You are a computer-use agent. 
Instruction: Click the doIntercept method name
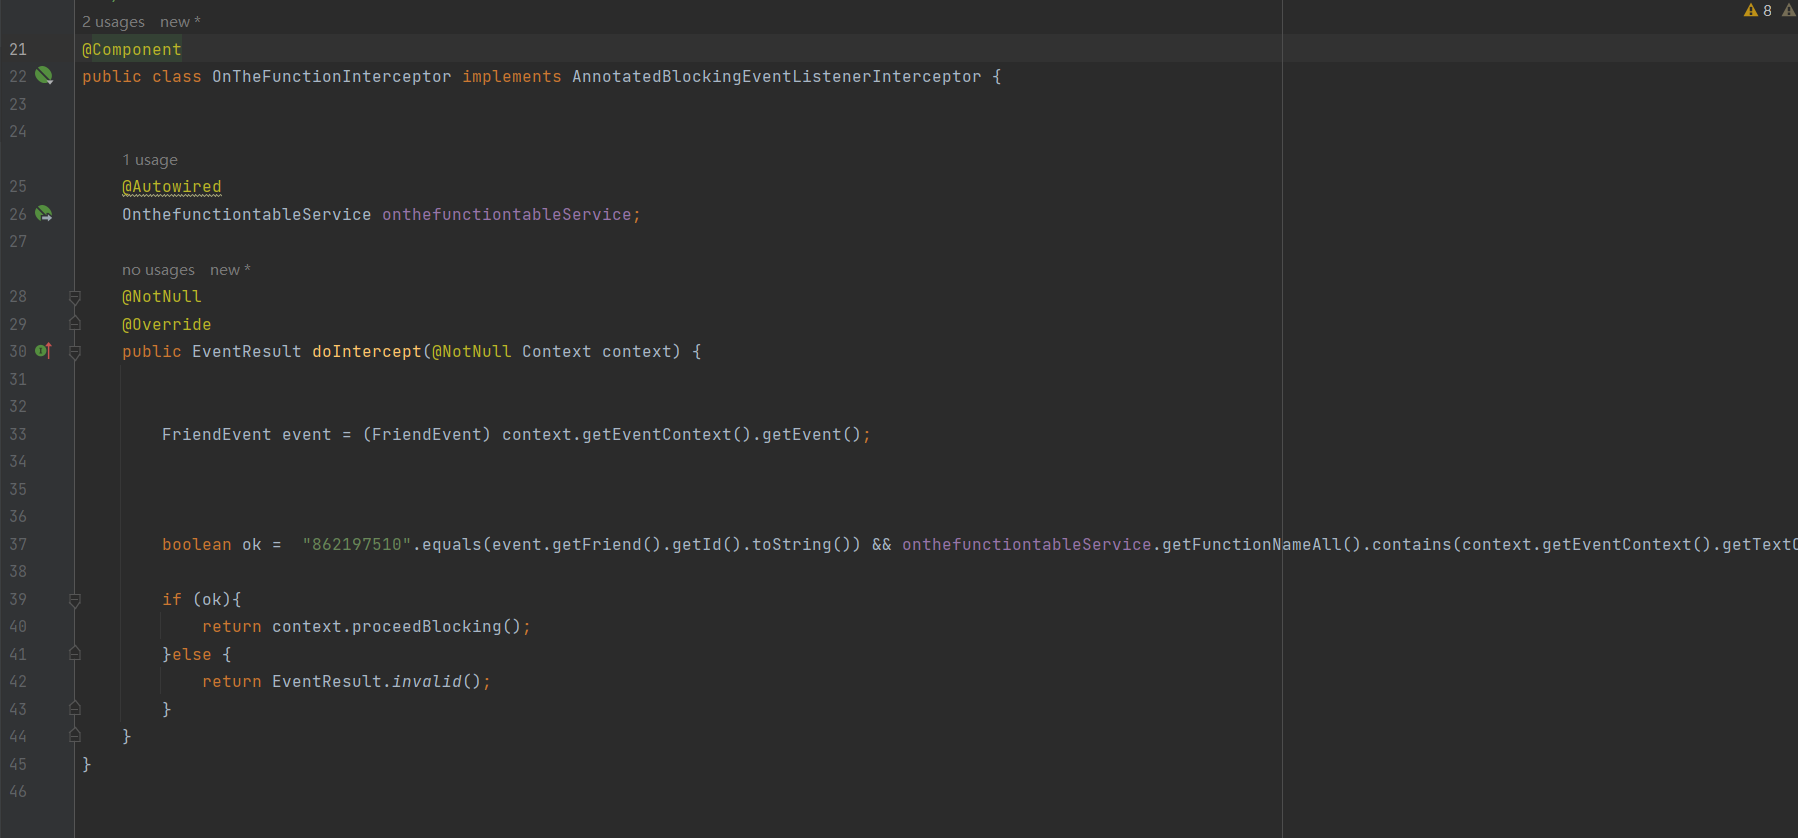click(x=367, y=351)
